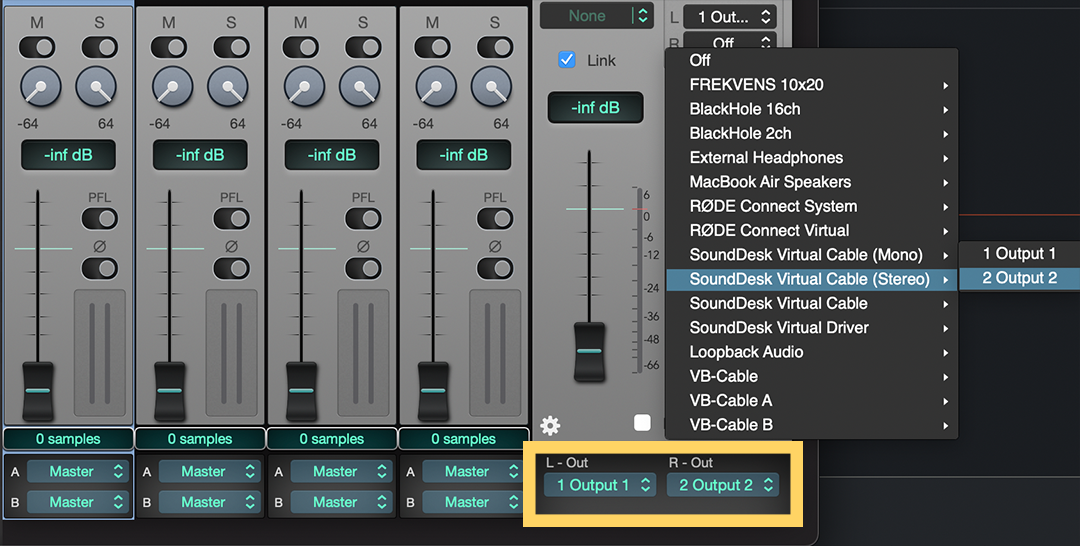The height and width of the screenshot is (546, 1080).
Task: Click the fourth channel's fader handle
Action: [x=433, y=390]
